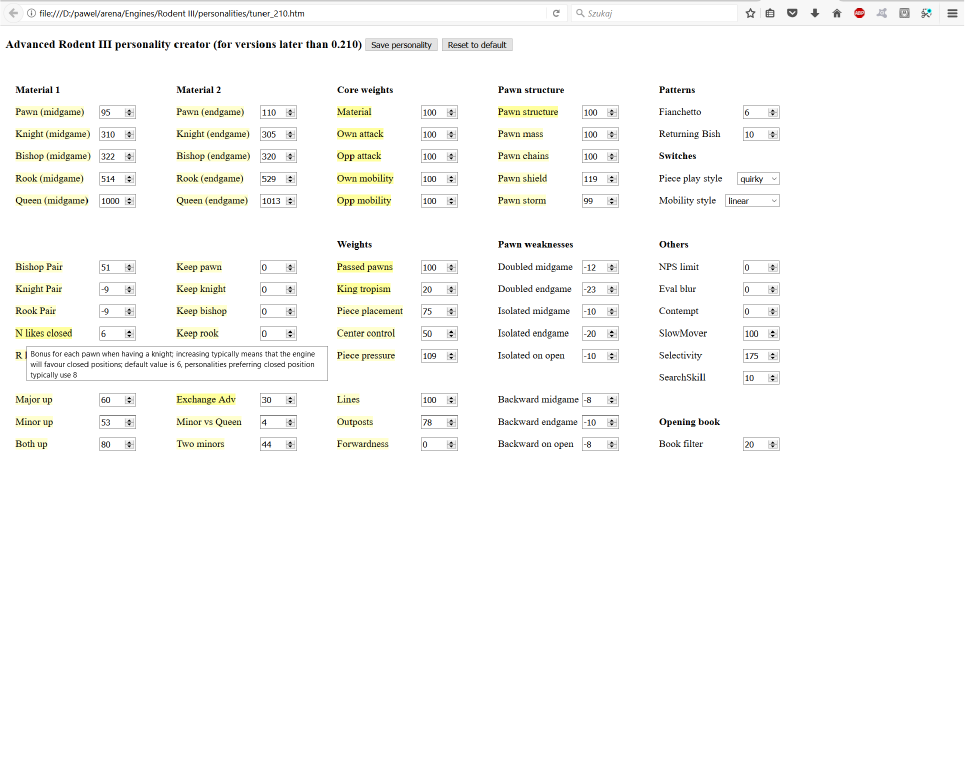Click the Selectivity spinner arrows
The width and height of the screenshot is (965, 762).
click(x=773, y=356)
